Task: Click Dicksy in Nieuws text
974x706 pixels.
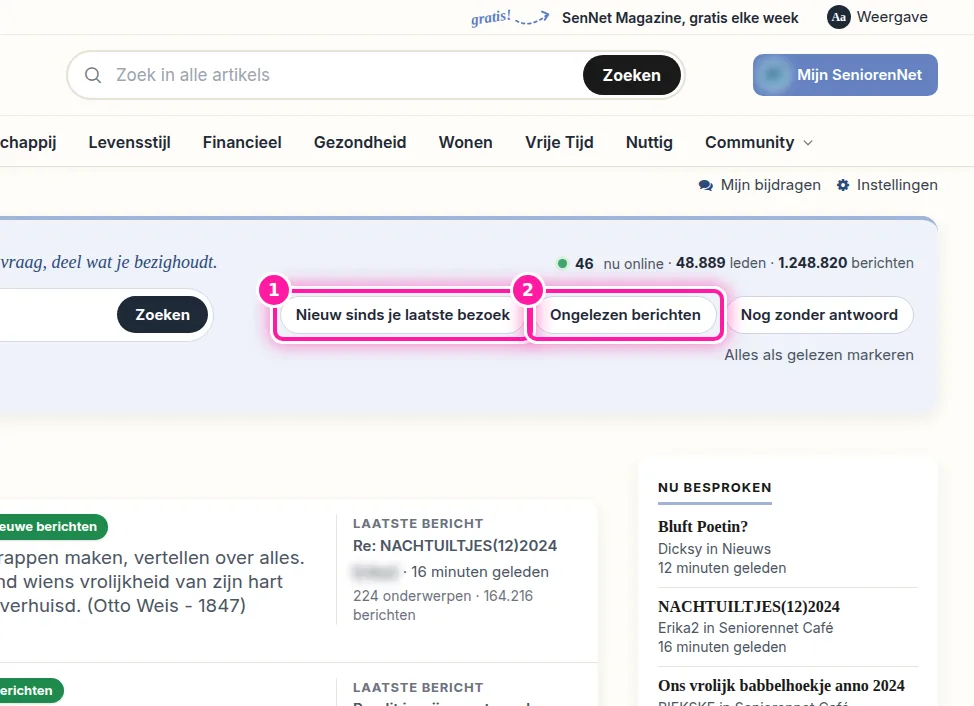Action: pyautogui.click(x=714, y=549)
